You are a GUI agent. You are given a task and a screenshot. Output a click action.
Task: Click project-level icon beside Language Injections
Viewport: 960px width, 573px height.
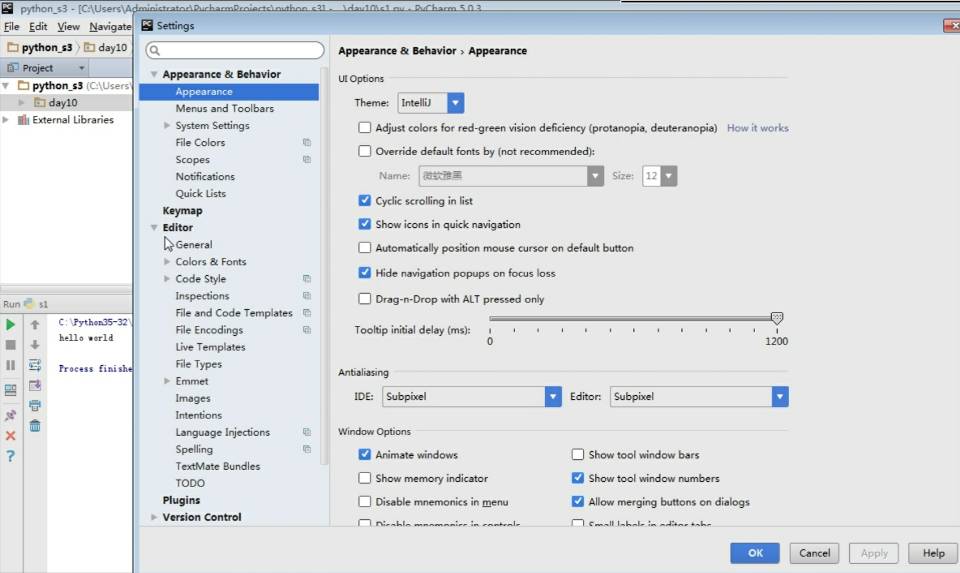click(x=307, y=432)
